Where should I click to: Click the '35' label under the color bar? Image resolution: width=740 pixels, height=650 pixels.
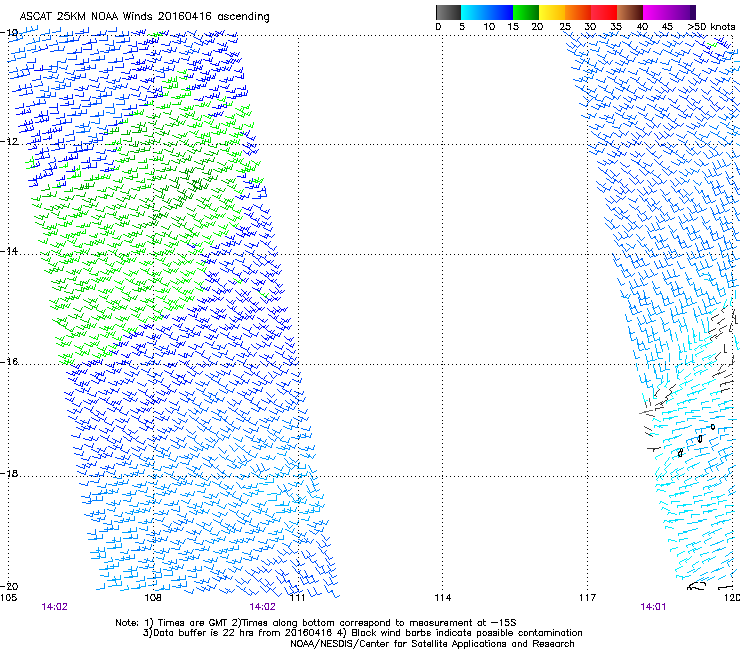click(x=616, y=27)
